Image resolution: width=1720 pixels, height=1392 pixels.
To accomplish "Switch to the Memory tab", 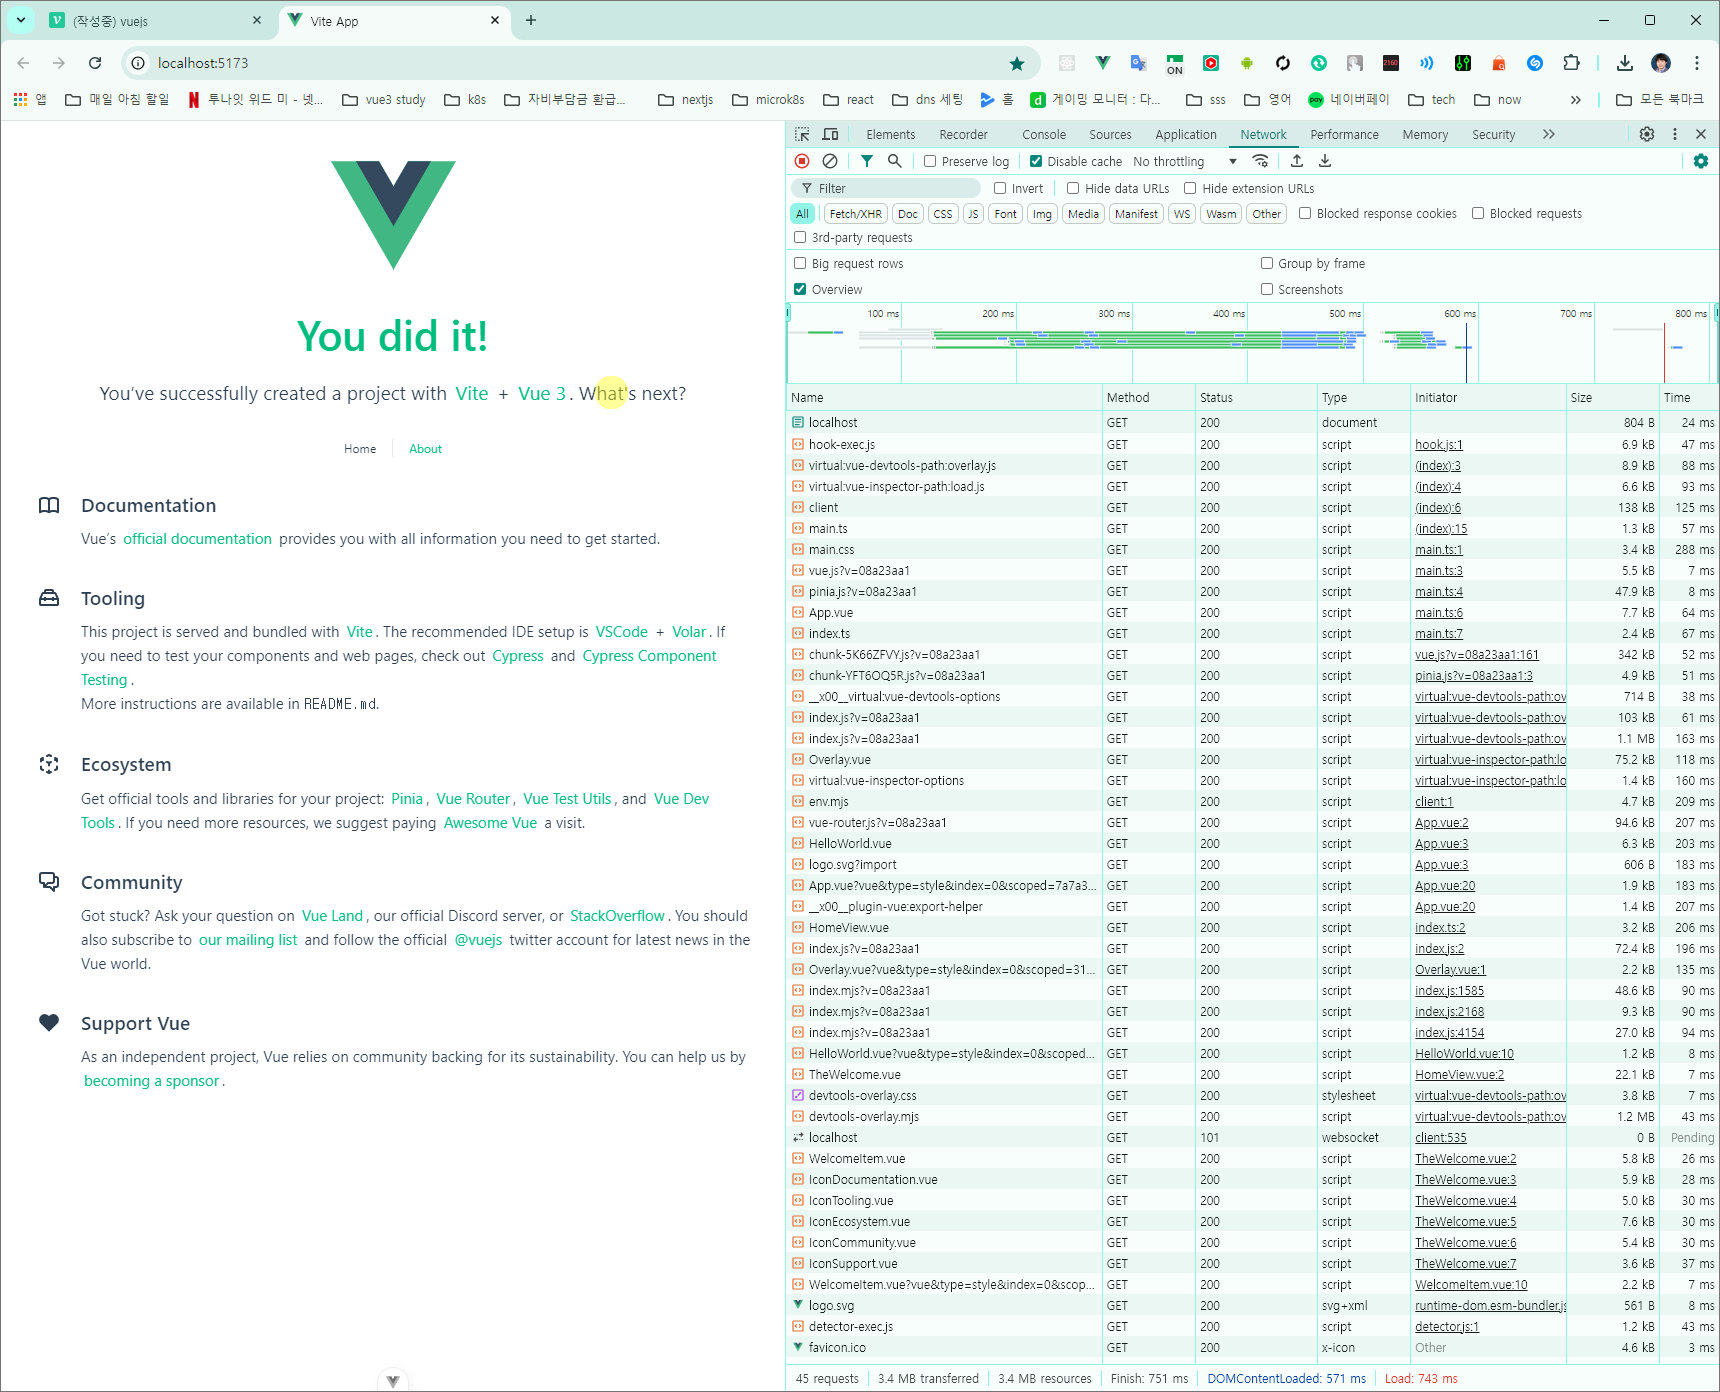I will point(1425,134).
